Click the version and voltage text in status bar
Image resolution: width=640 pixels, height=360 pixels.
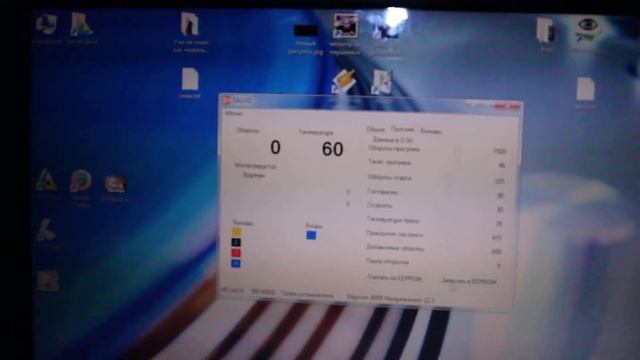[391, 299]
